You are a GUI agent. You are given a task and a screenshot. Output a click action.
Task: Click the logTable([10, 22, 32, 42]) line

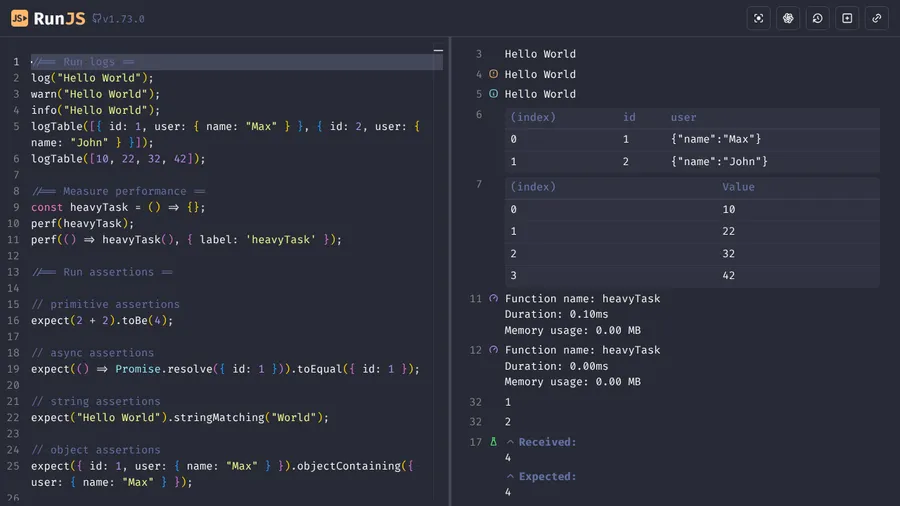(118, 159)
